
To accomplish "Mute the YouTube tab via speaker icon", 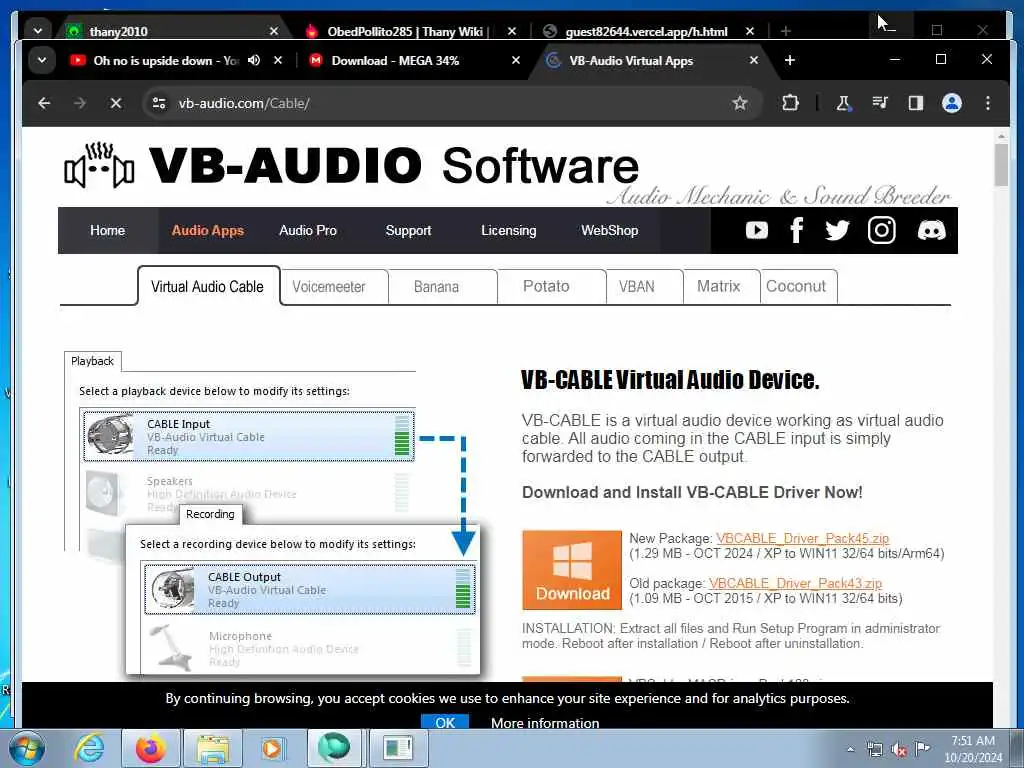I will coord(254,60).
